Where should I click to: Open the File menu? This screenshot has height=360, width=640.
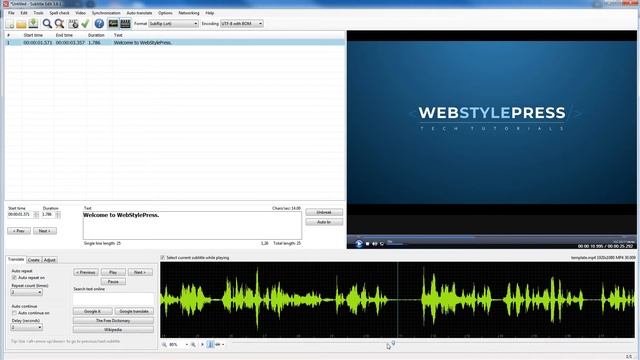[11, 13]
